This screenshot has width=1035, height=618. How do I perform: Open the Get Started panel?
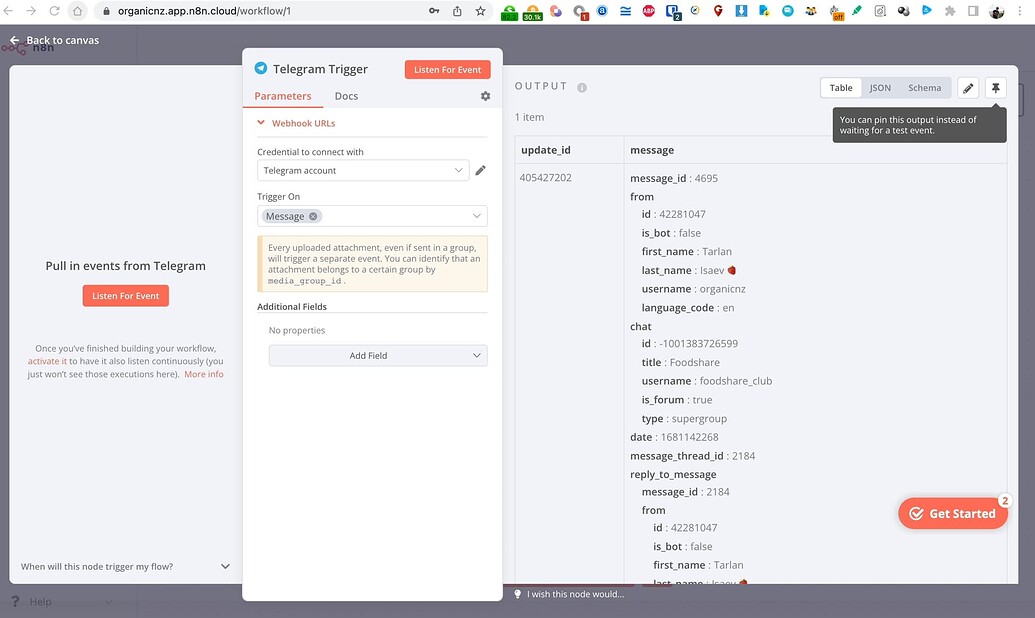tap(951, 513)
